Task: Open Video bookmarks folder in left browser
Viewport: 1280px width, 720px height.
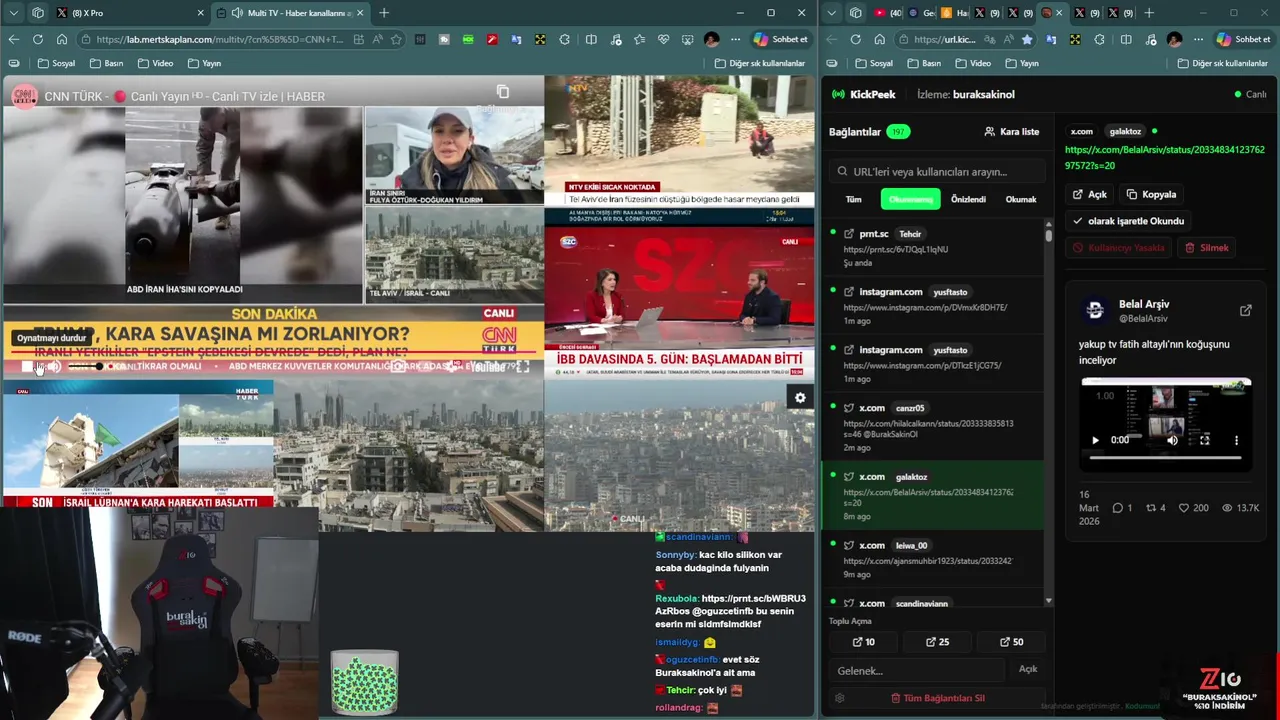Action: (155, 63)
